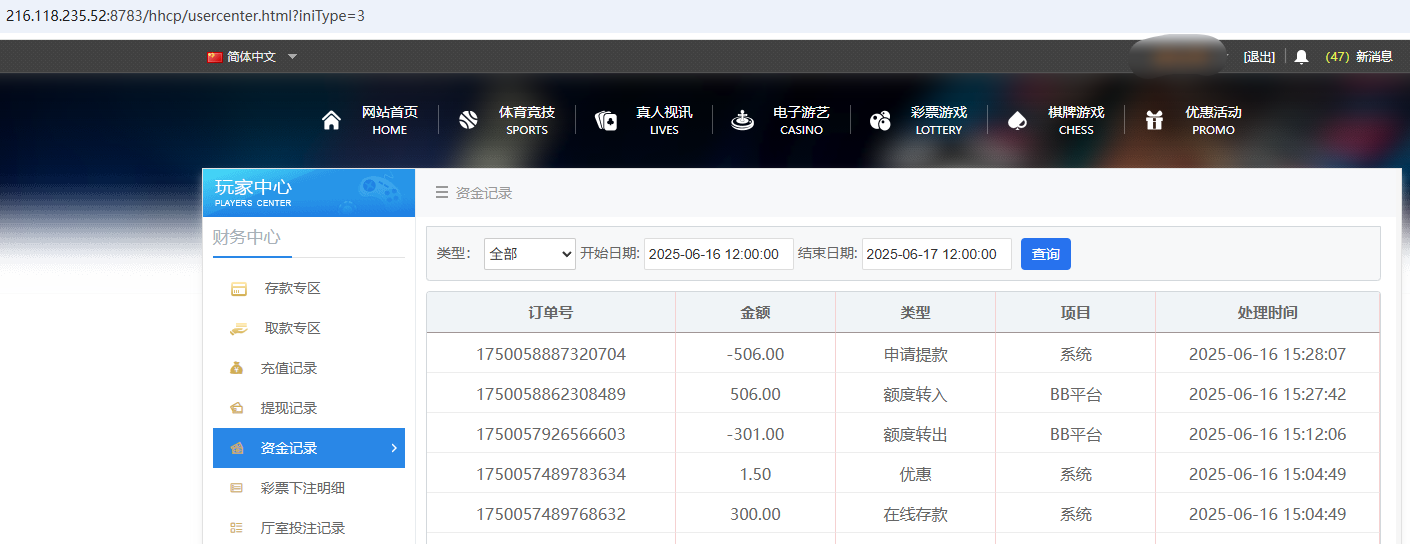Open the 类型 全部 type dropdown
Viewport: 1410px width, 544px height.
coord(530,254)
